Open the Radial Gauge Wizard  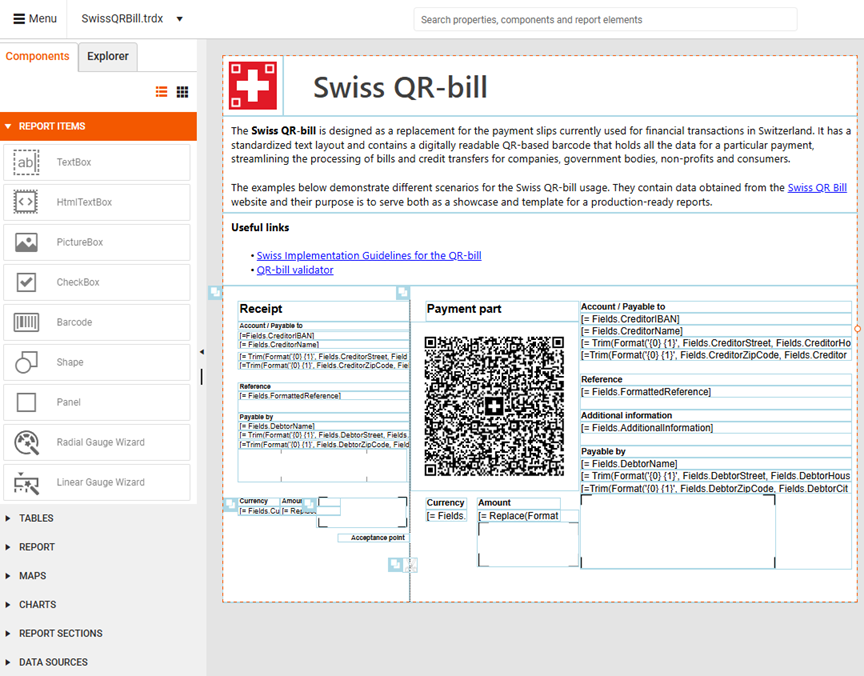pyautogui.click(x=96, y=442)
